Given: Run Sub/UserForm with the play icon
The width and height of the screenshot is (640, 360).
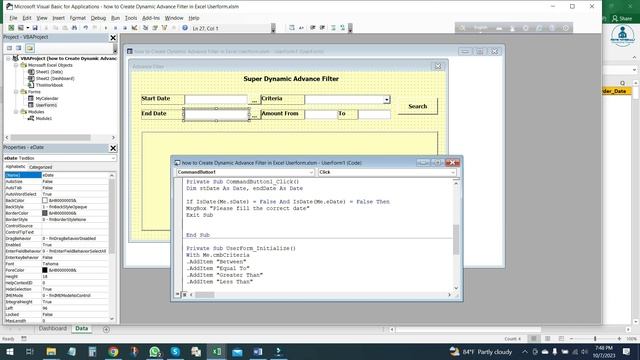Looking at the screenshot, I should (106, 28).
